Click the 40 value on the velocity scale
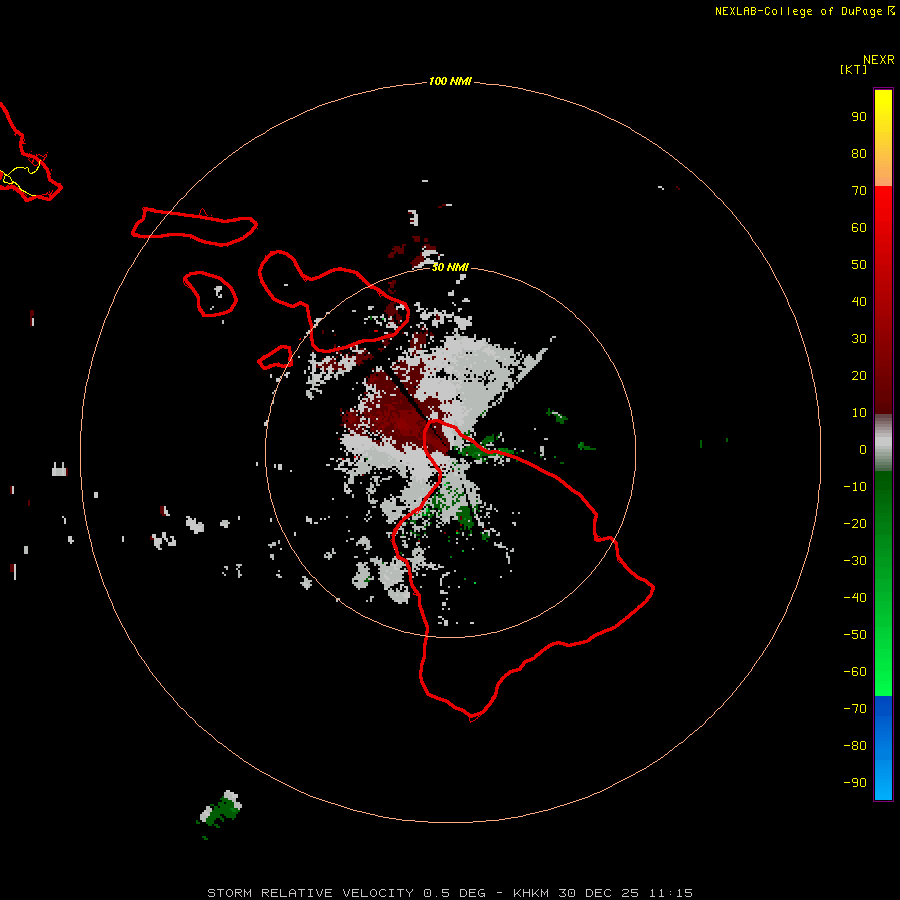The height and width of the screenshot is (900, 900). [859, 301]
